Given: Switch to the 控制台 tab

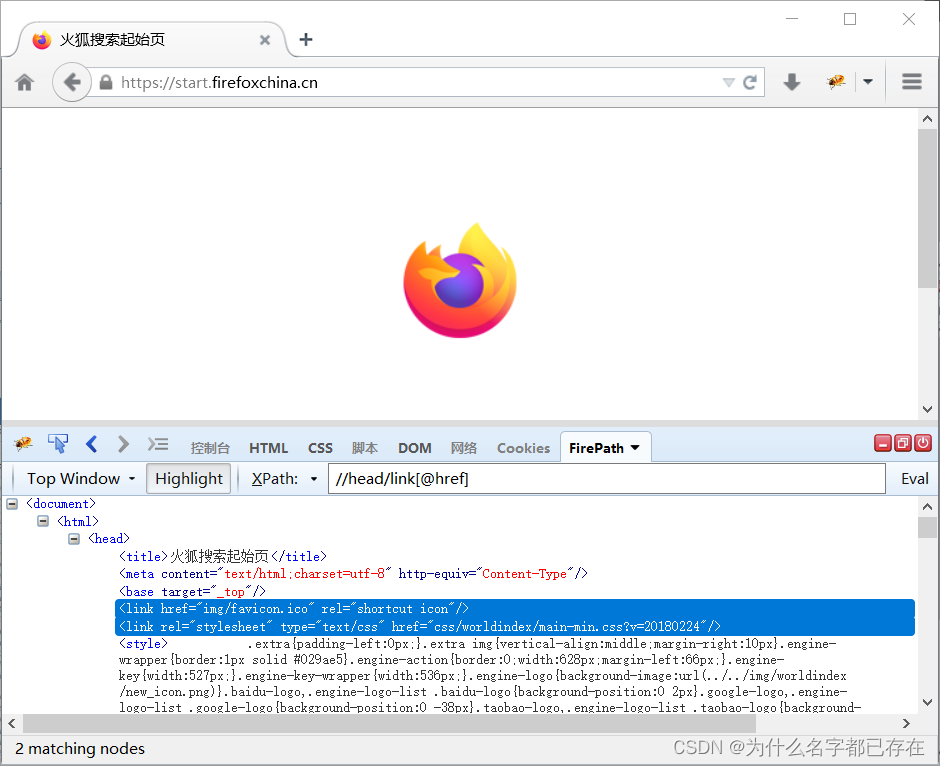Looking at the screenshot, I should tap(210, 448).
